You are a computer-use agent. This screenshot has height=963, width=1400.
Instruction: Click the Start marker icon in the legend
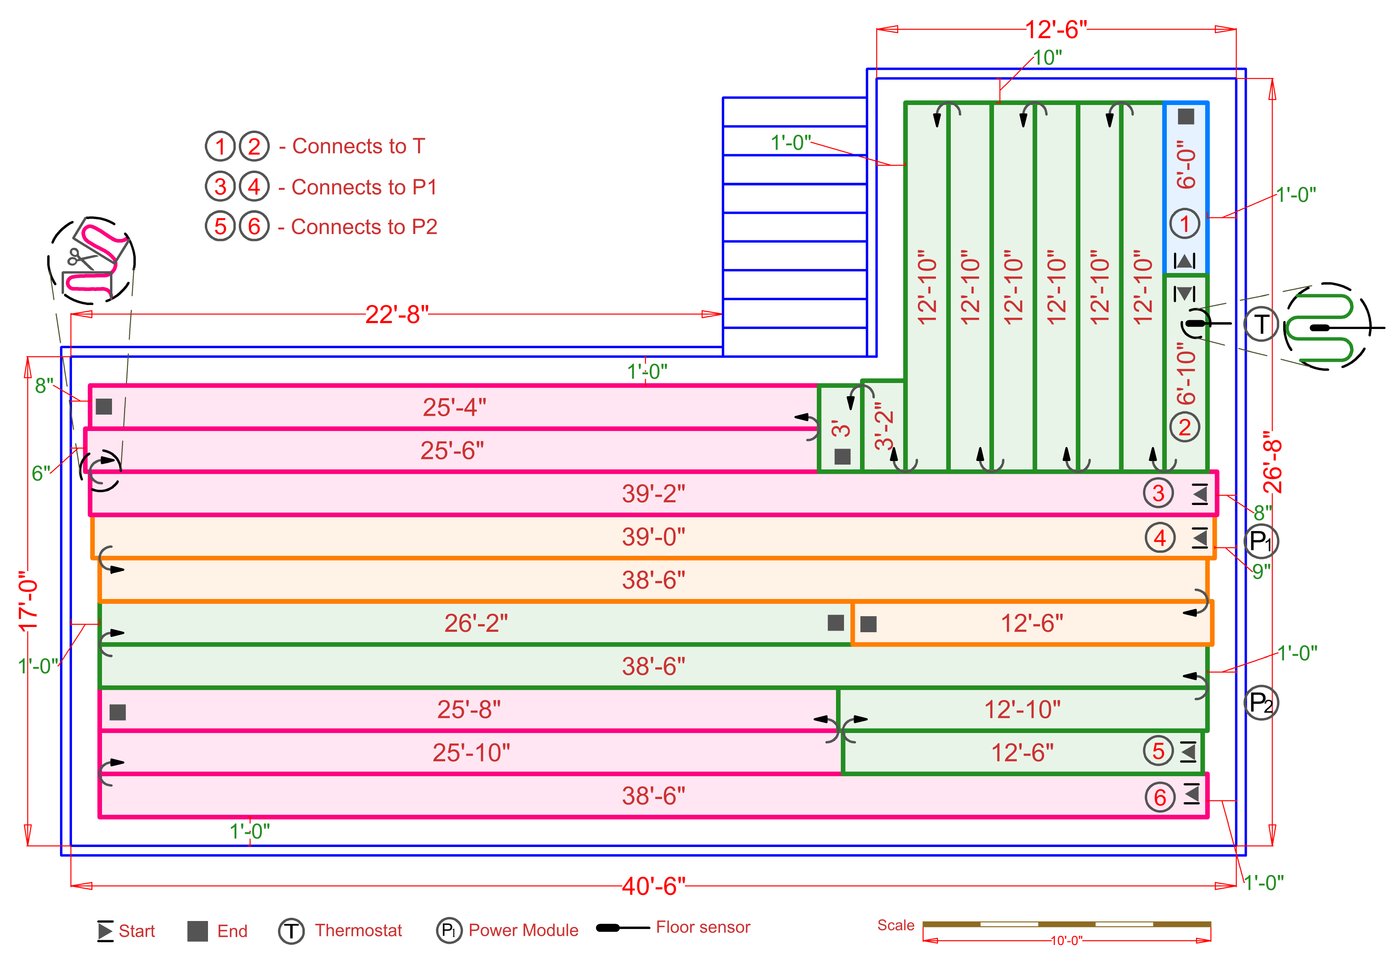pyautogui.click(x=105, y=931)
